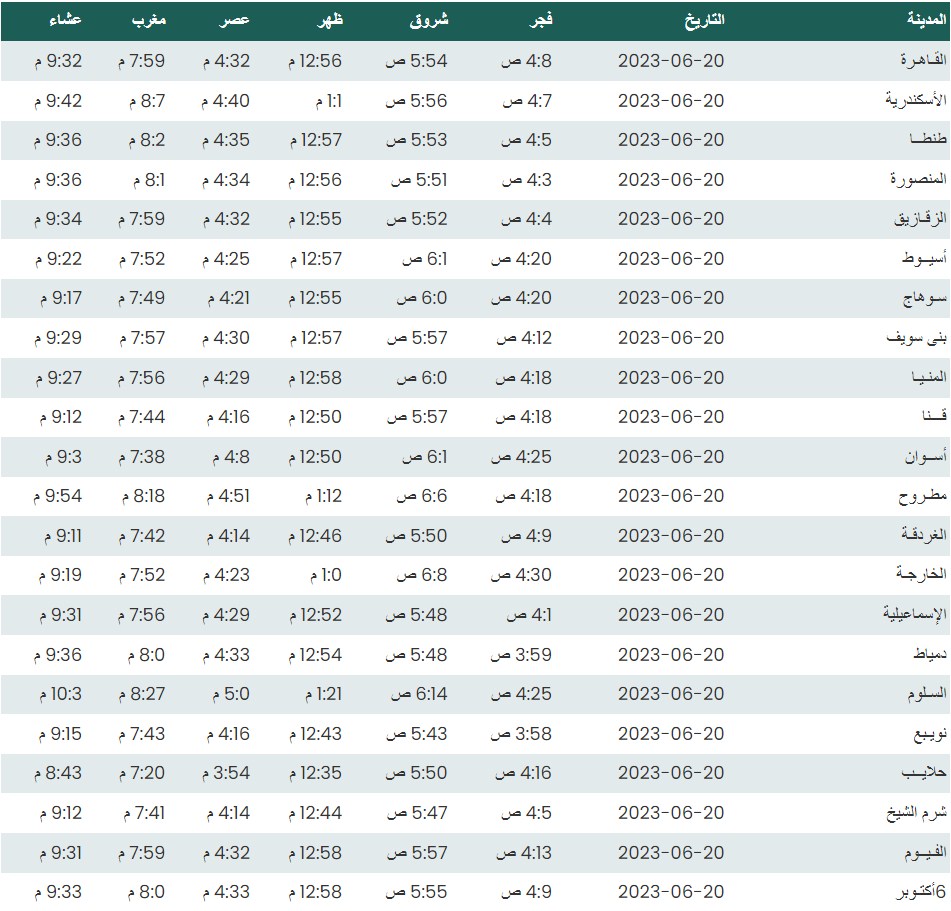Click the 6 أكتوبر city name

[915, 892]
